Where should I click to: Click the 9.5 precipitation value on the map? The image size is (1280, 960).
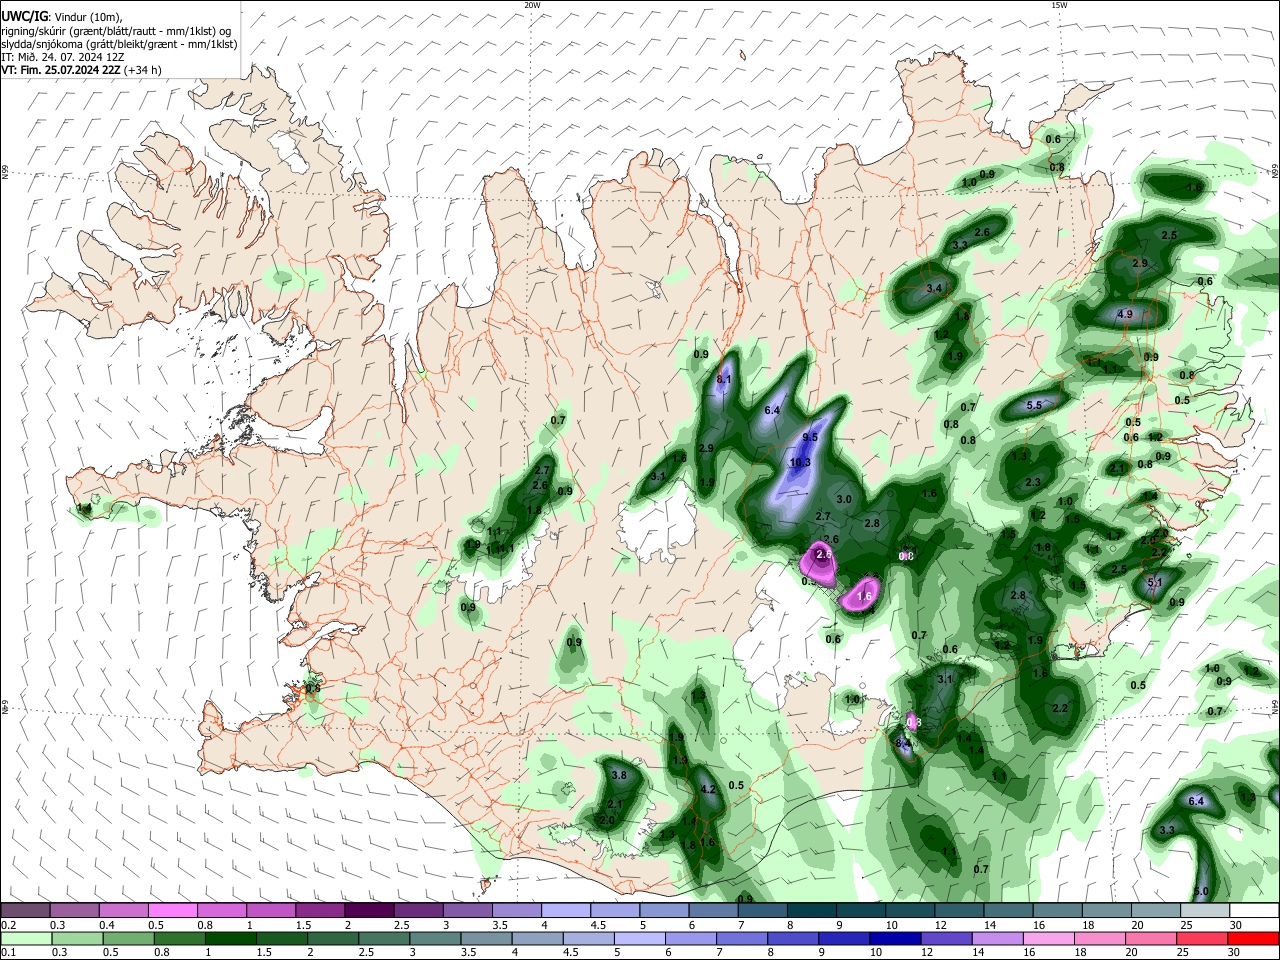(x=811, y=437)
